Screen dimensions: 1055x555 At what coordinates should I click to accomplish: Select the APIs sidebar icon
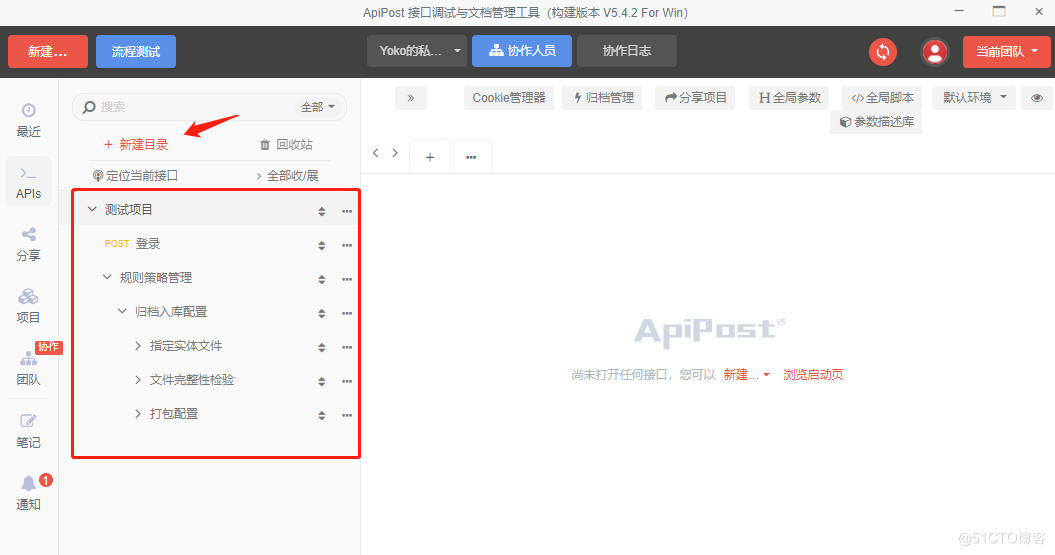28,182
